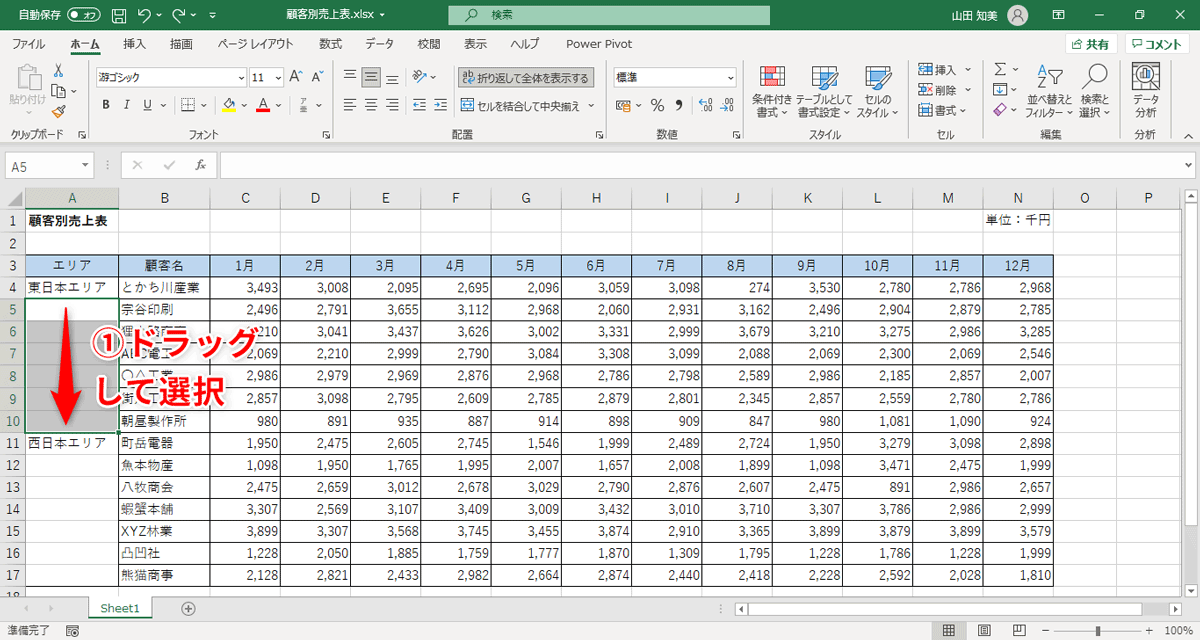Click the increase decimal places icon
Screen dimensions: 1200x640
pos(704,105)
